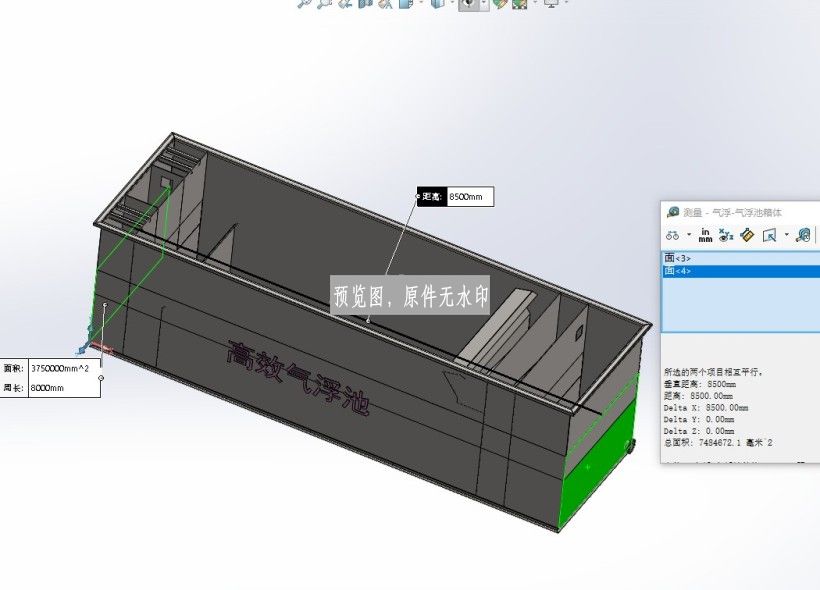Toggle Show XYZ Measurements icon
Viewport: 820px width, 590px height.
[x=726, y=235]
